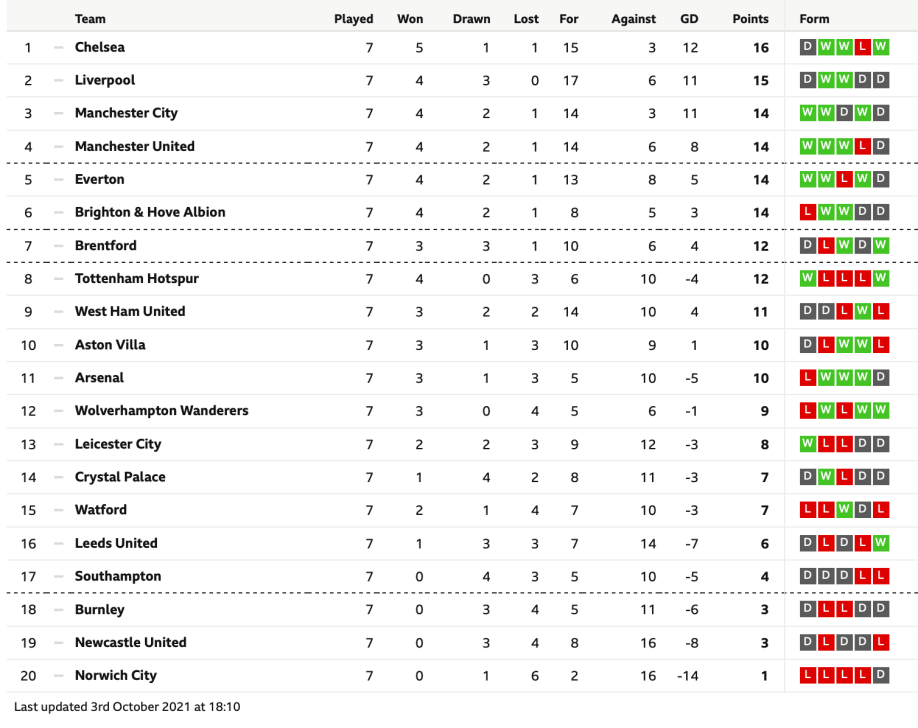918x728 pixels.
Task: Click Manchester United's red L form badge
Action: coord(862,146)
